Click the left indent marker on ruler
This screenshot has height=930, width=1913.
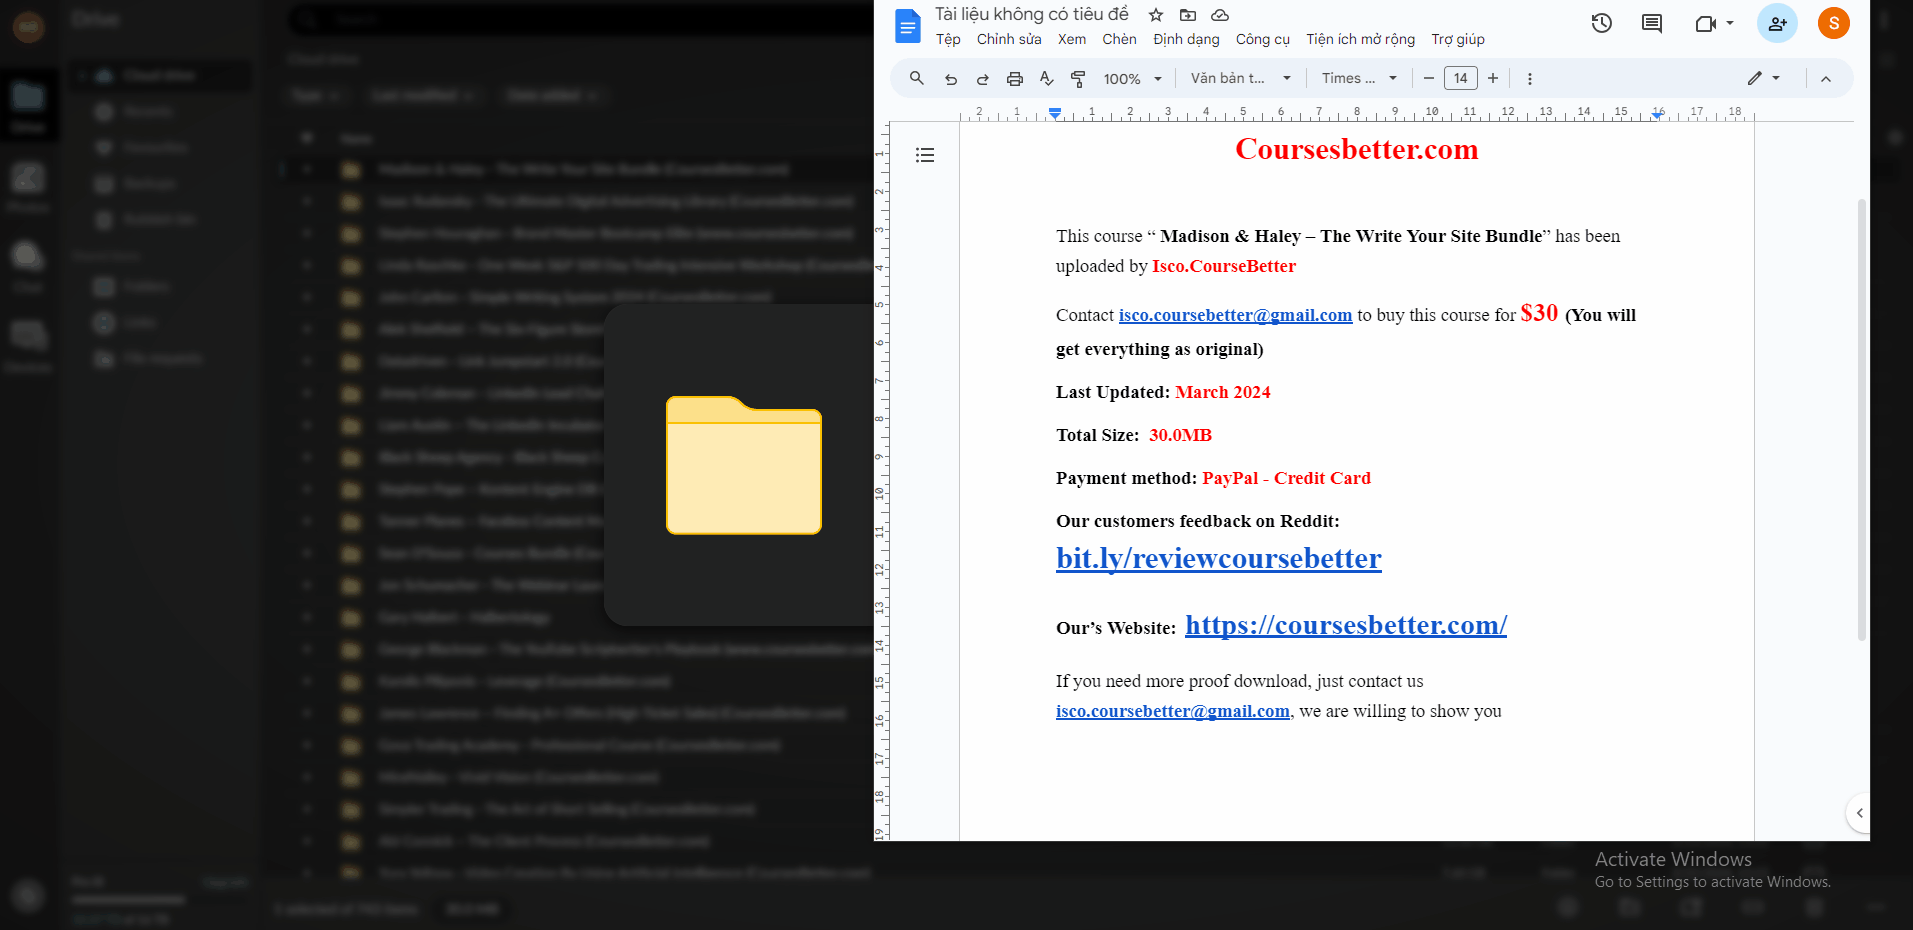point(1055,114)
